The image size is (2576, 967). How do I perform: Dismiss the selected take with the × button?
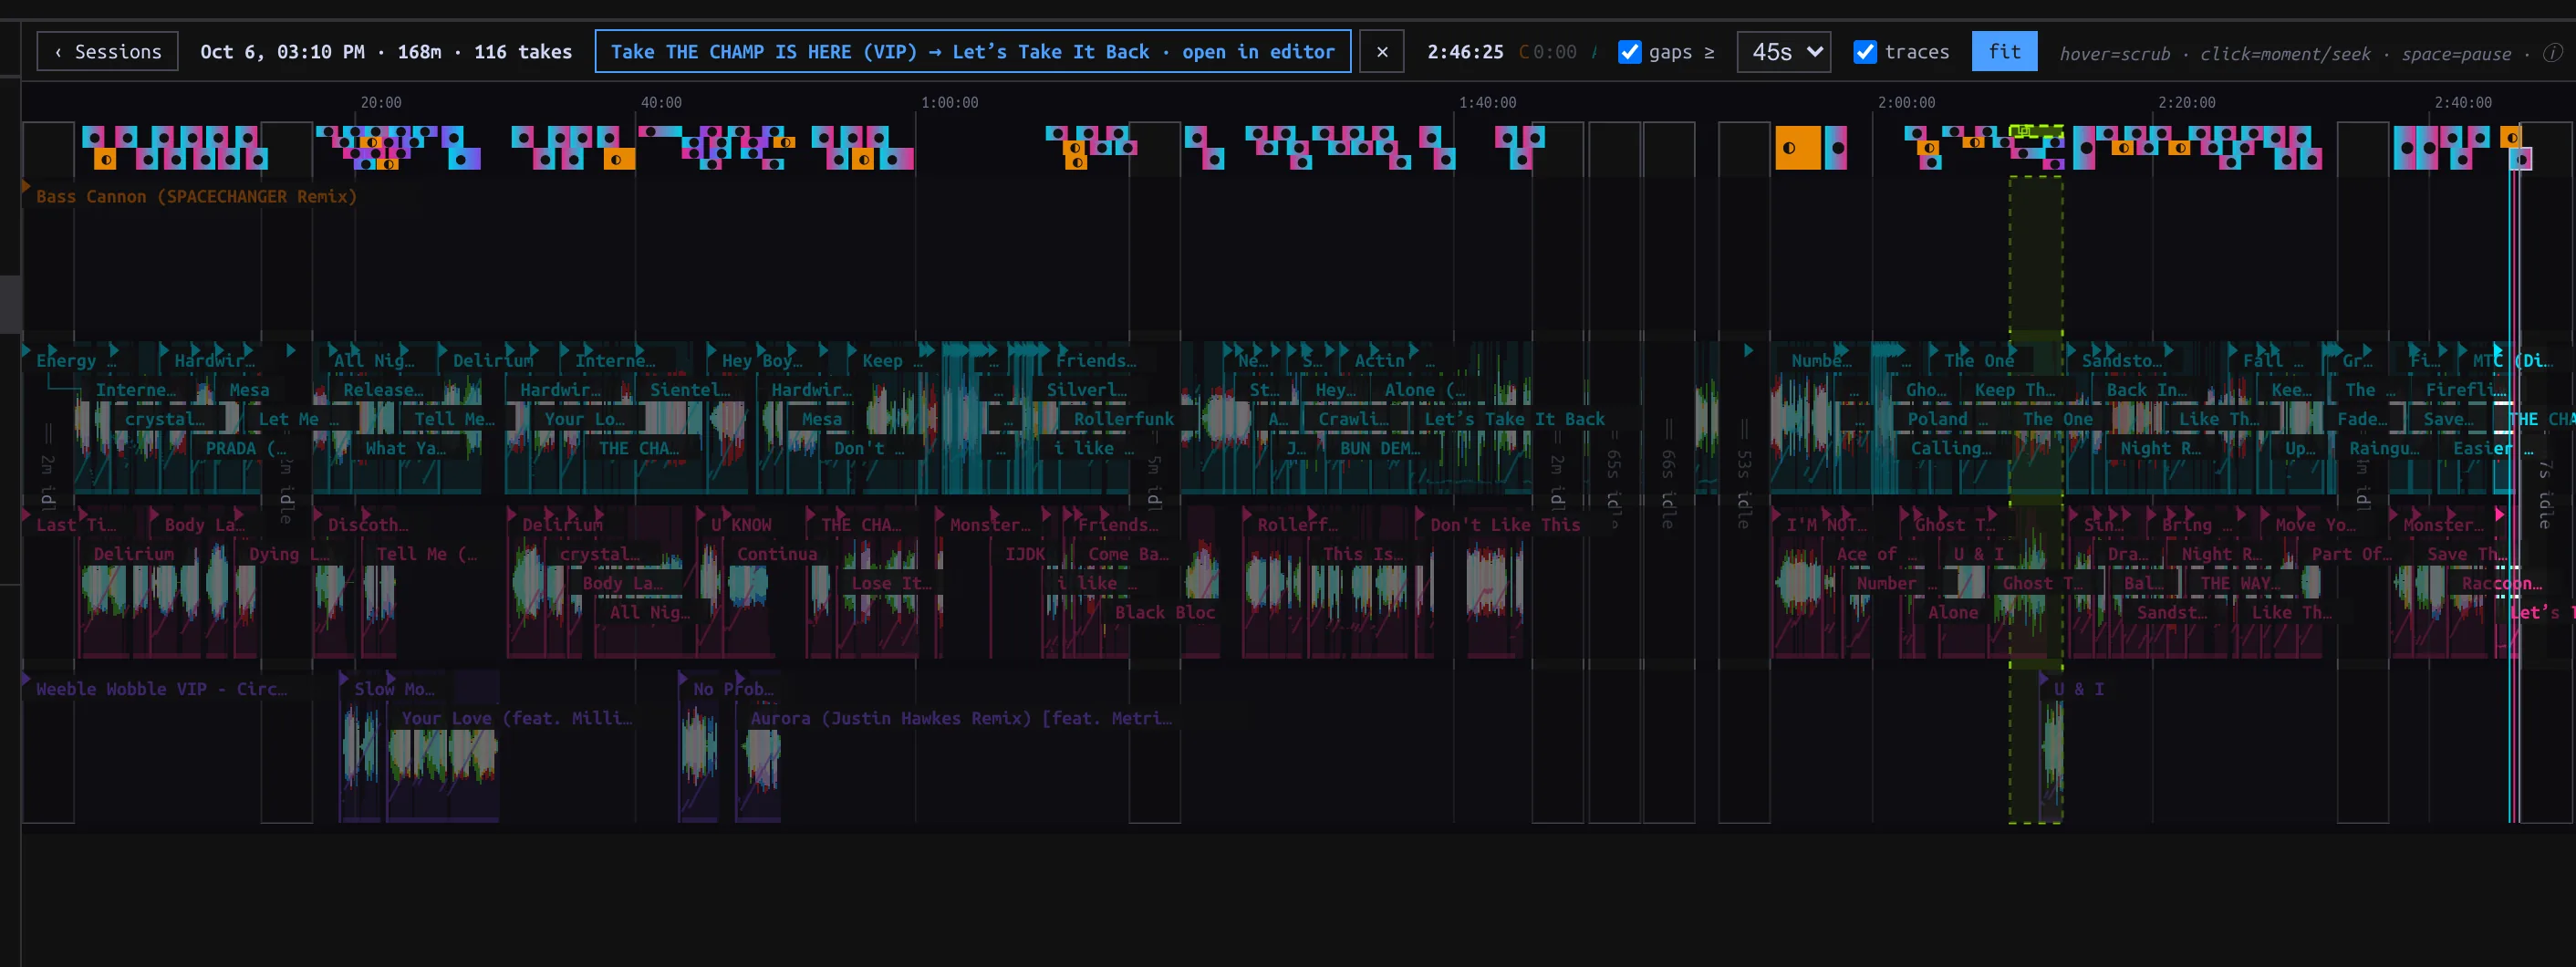point(1382,52)
